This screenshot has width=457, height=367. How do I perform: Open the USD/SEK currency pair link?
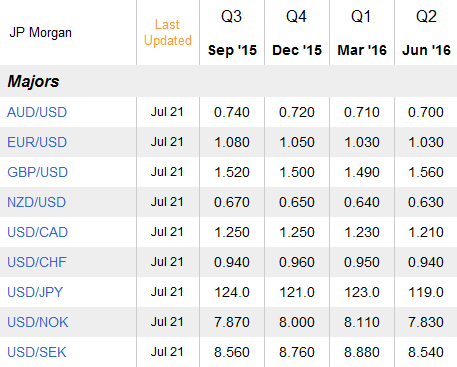coord(37,352)
